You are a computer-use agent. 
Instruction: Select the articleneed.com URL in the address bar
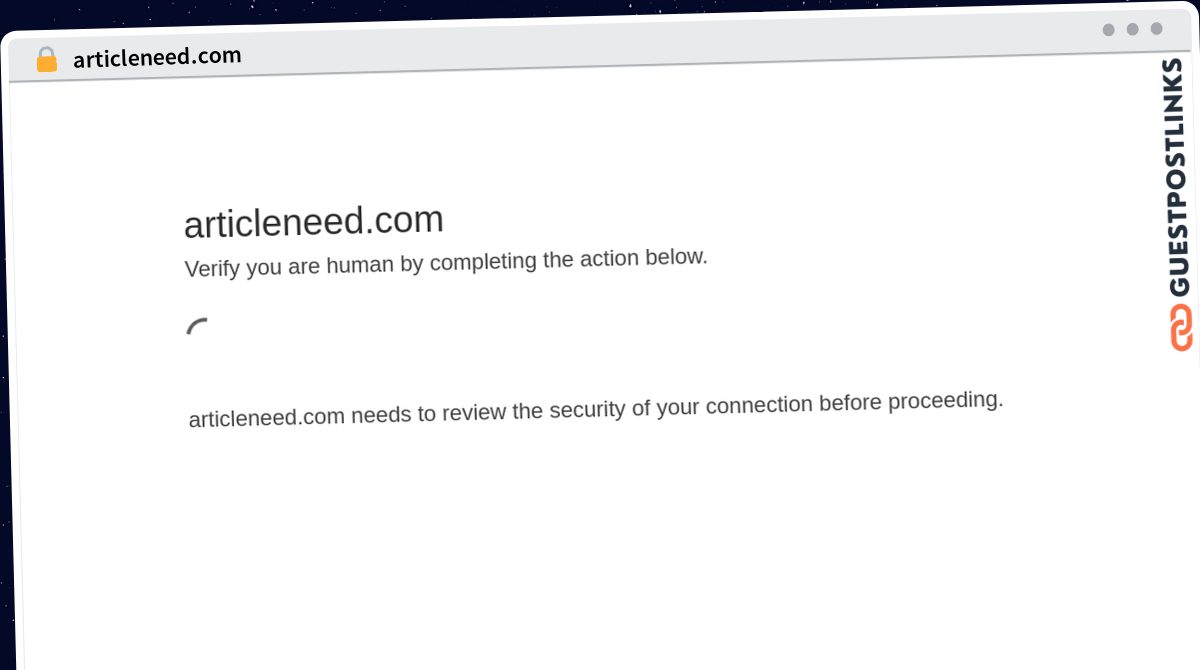click(x=157, y=57)
